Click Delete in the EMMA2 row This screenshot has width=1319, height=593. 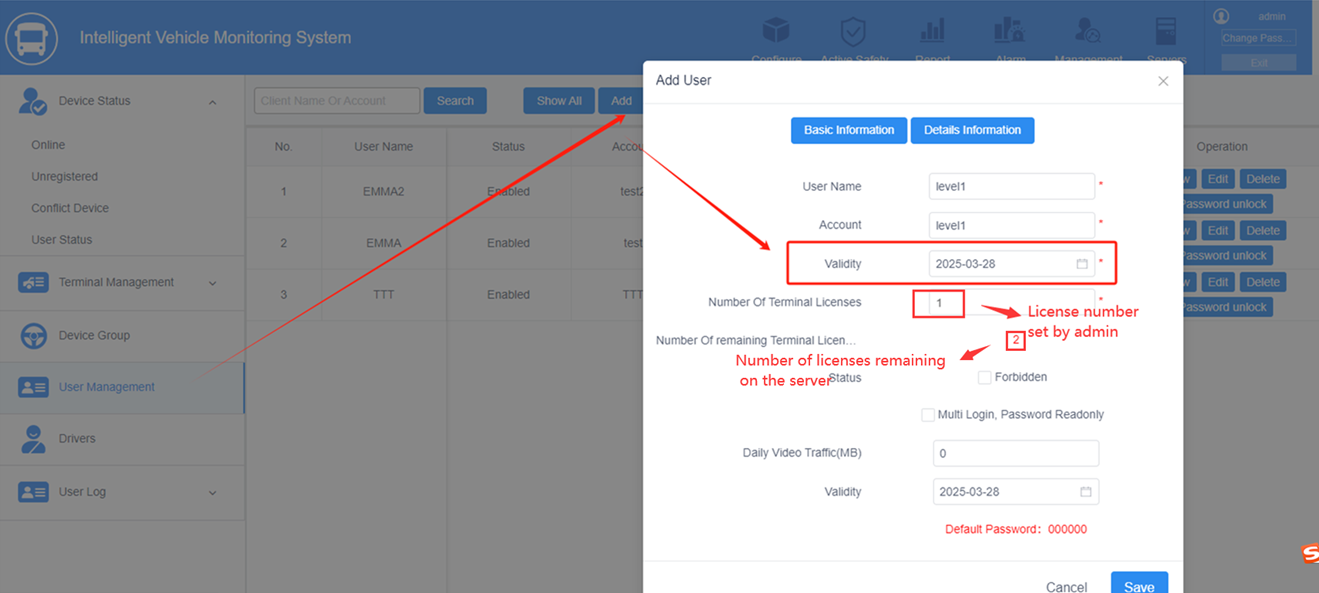1262,179
